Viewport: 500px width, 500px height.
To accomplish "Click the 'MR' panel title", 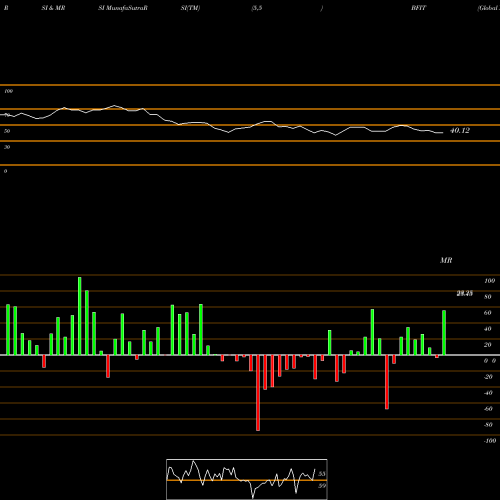I will click(x=446, y=260).
